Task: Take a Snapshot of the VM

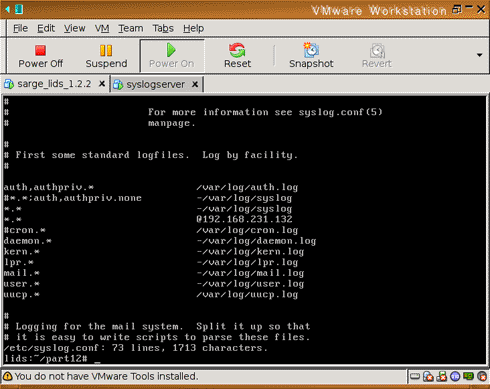Action: (311, 56)
